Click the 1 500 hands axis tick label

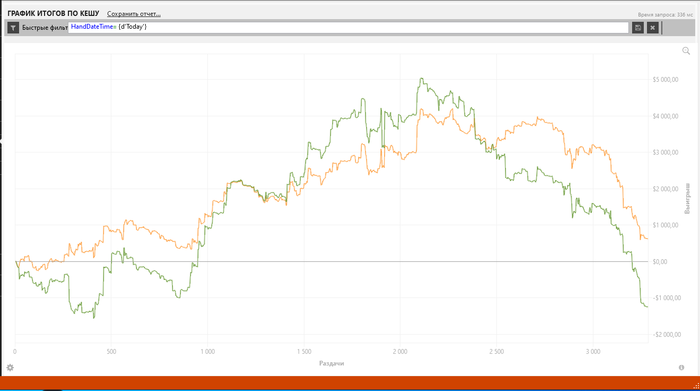click(x=304, y=352)
